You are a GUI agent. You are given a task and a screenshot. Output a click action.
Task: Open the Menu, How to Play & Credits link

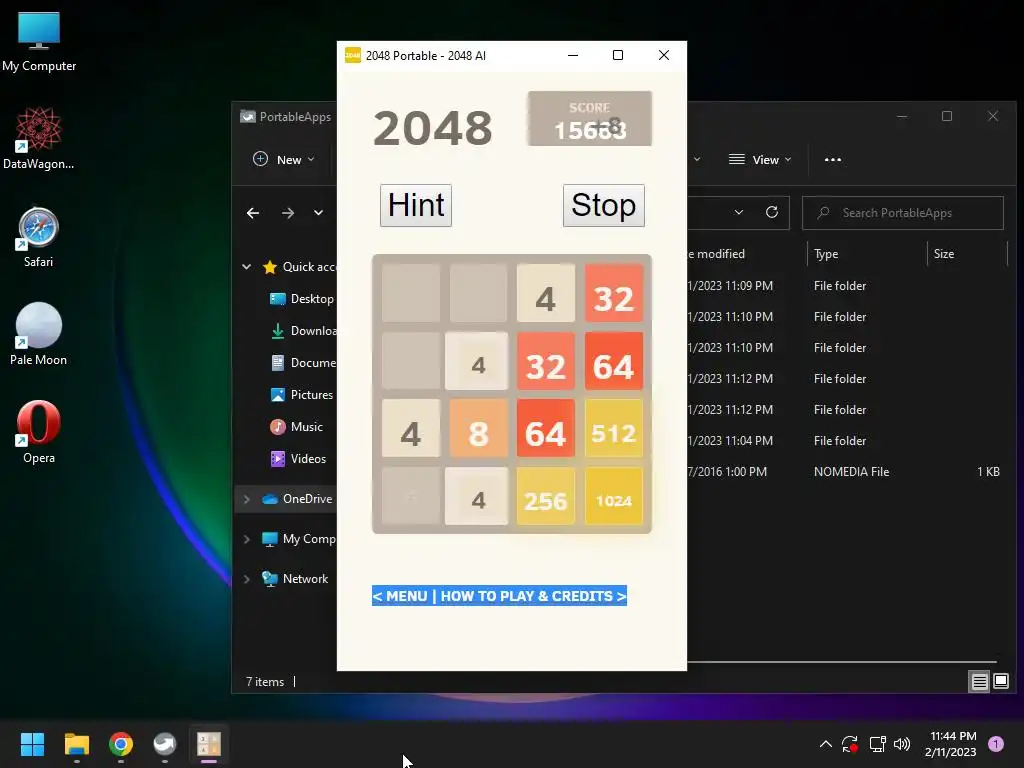[x=499, y=596]
